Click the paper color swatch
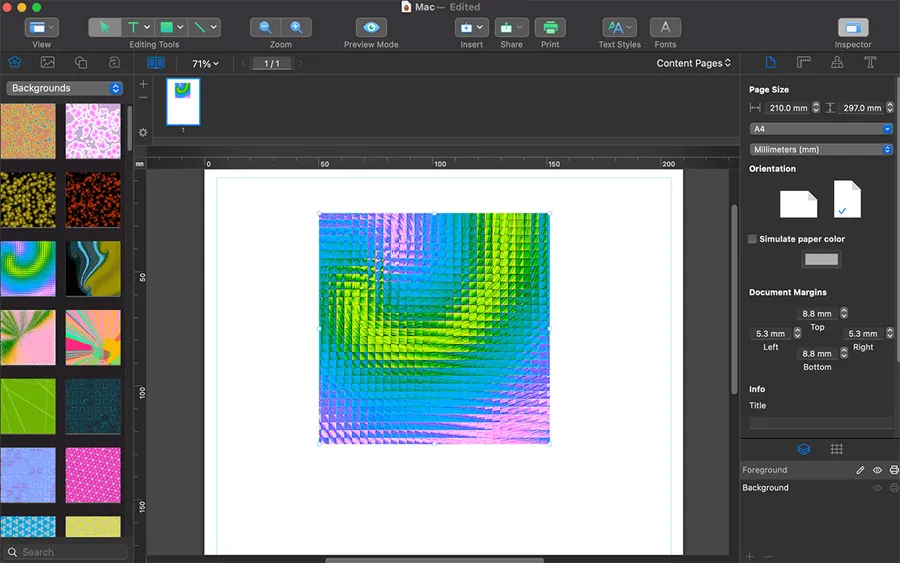The width and height of the screenshot is (900, 563). (821, 260)
